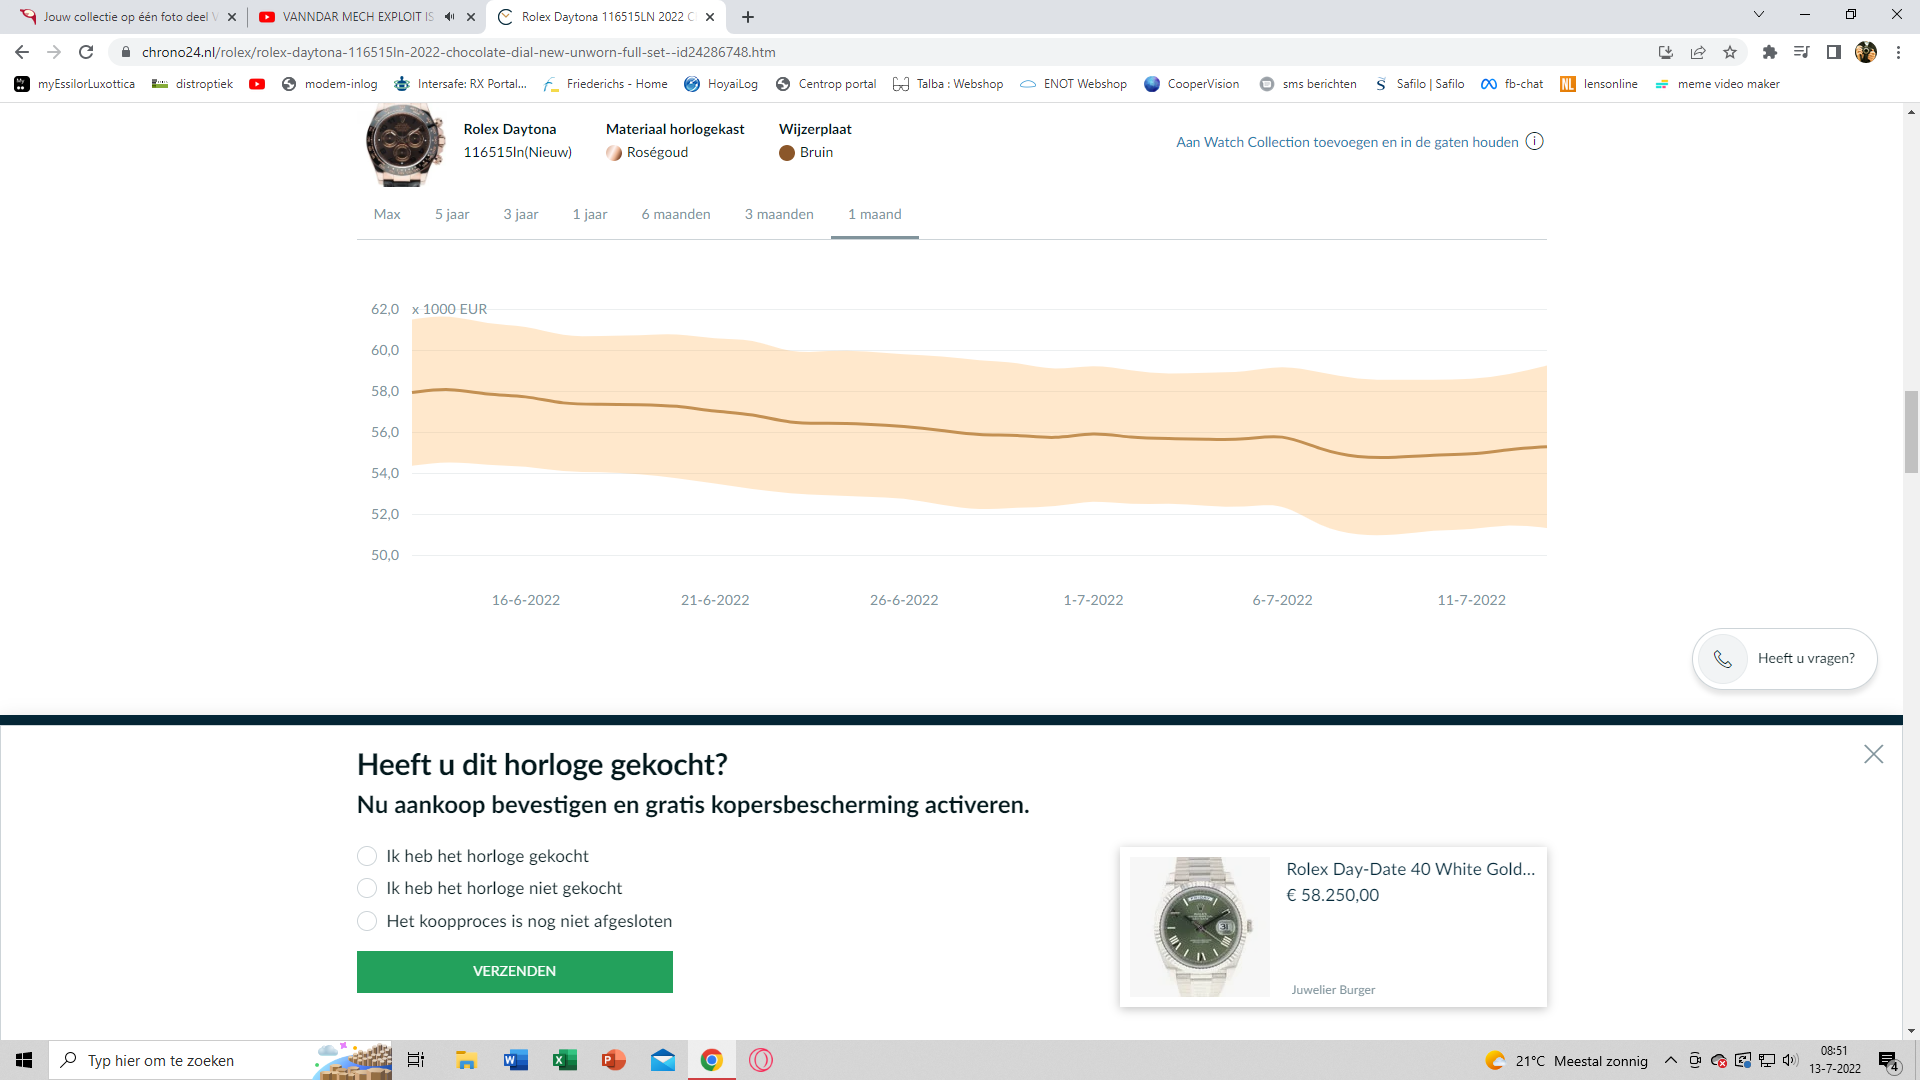Close the Heeft u dit horloge gekocht panel

point(1873,754)
